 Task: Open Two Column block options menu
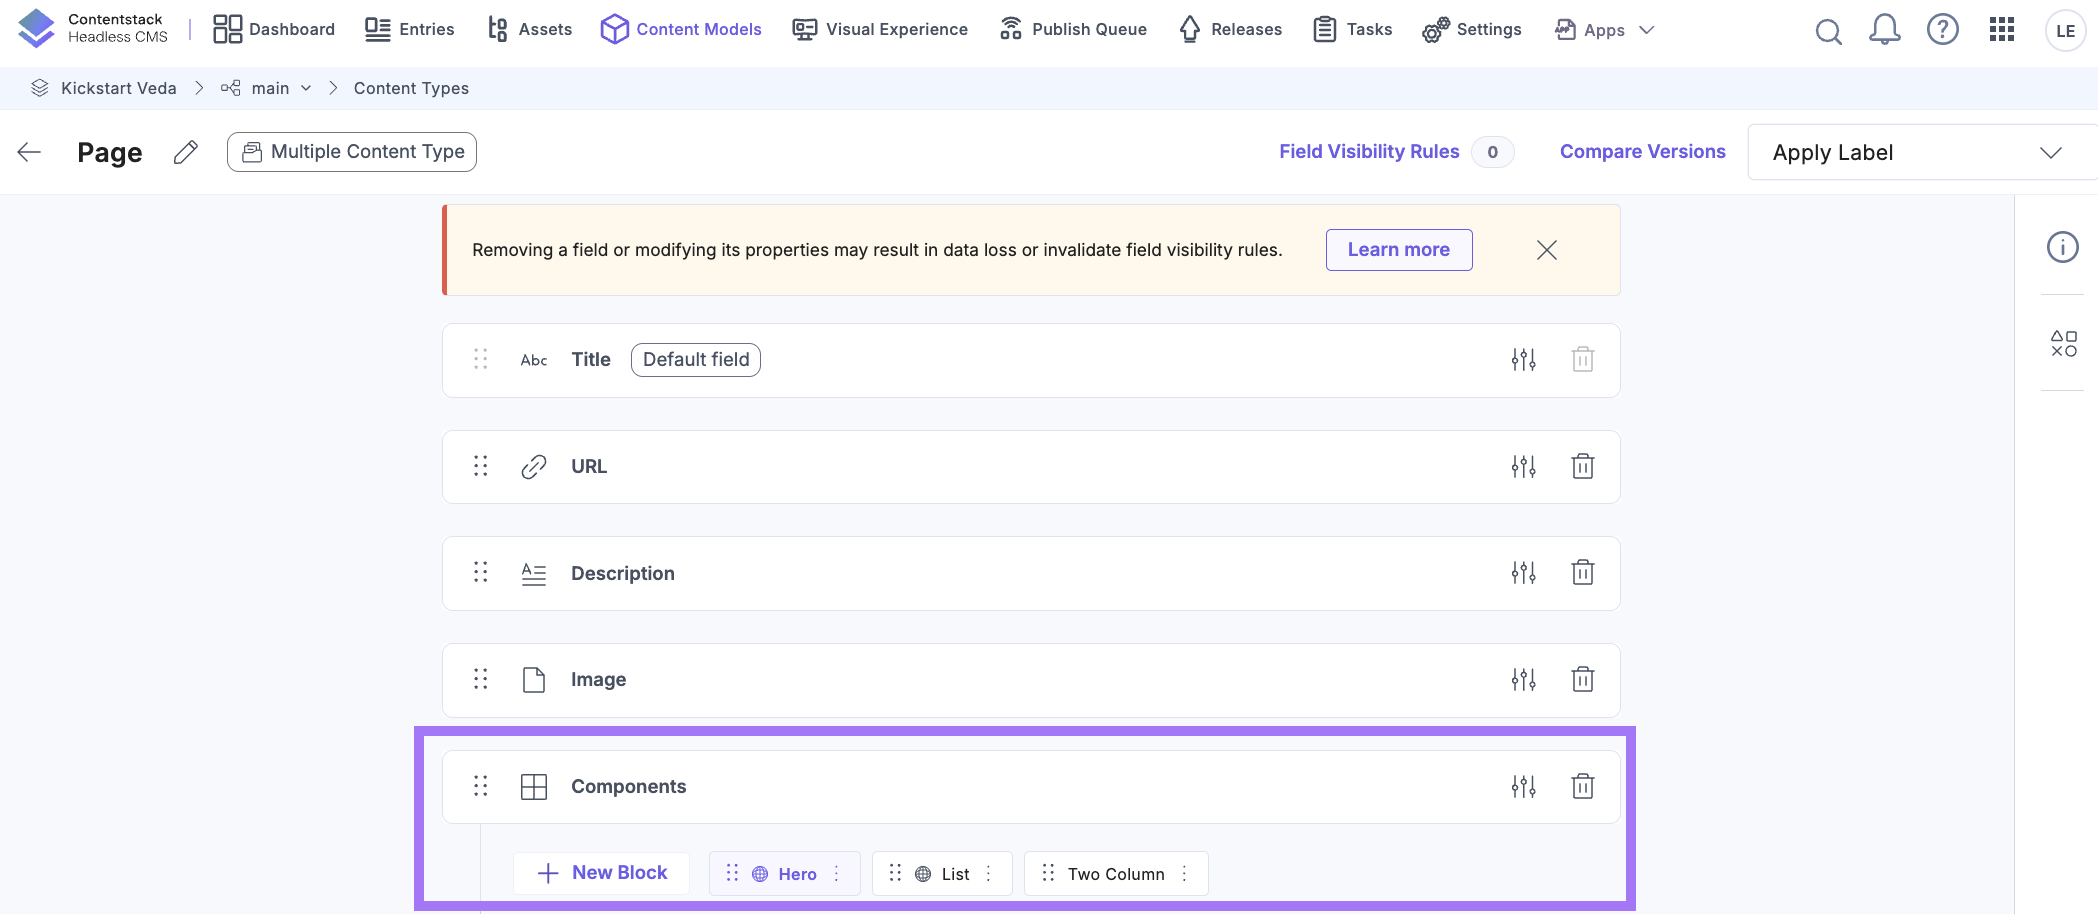1185,874
